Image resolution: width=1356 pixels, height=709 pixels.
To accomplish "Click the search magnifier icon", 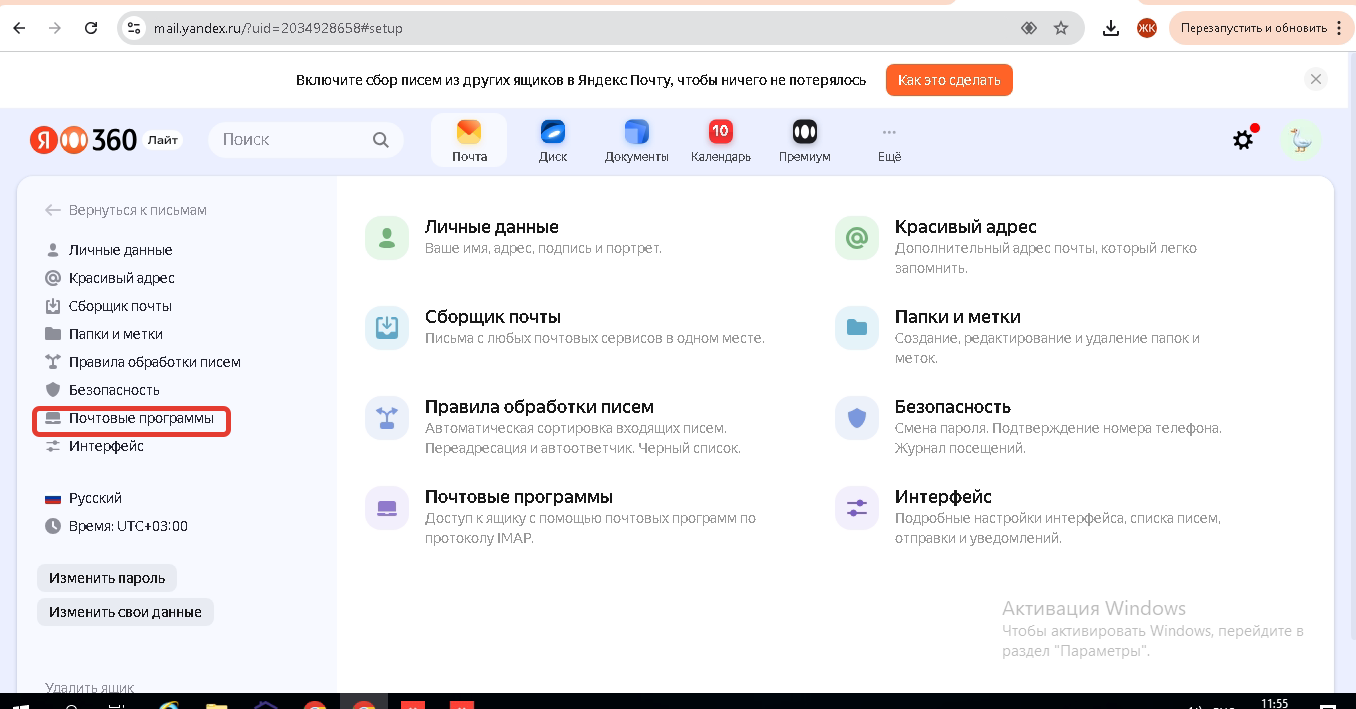I will coord(381,140).
